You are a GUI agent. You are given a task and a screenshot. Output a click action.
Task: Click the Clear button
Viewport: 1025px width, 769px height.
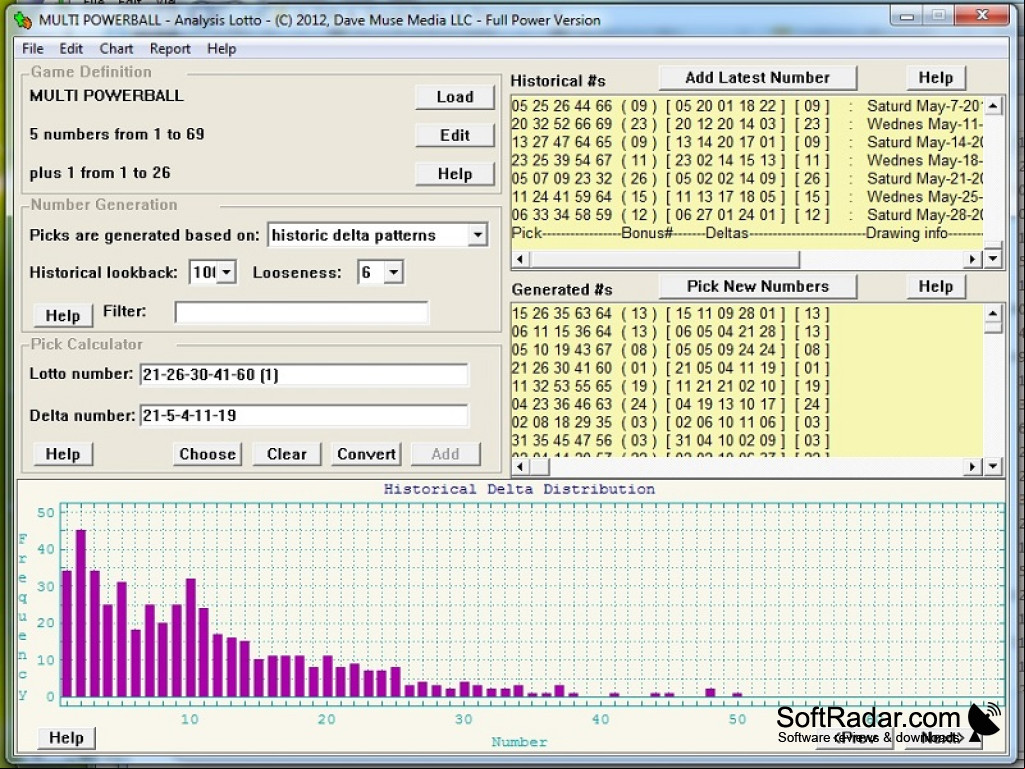286,454
